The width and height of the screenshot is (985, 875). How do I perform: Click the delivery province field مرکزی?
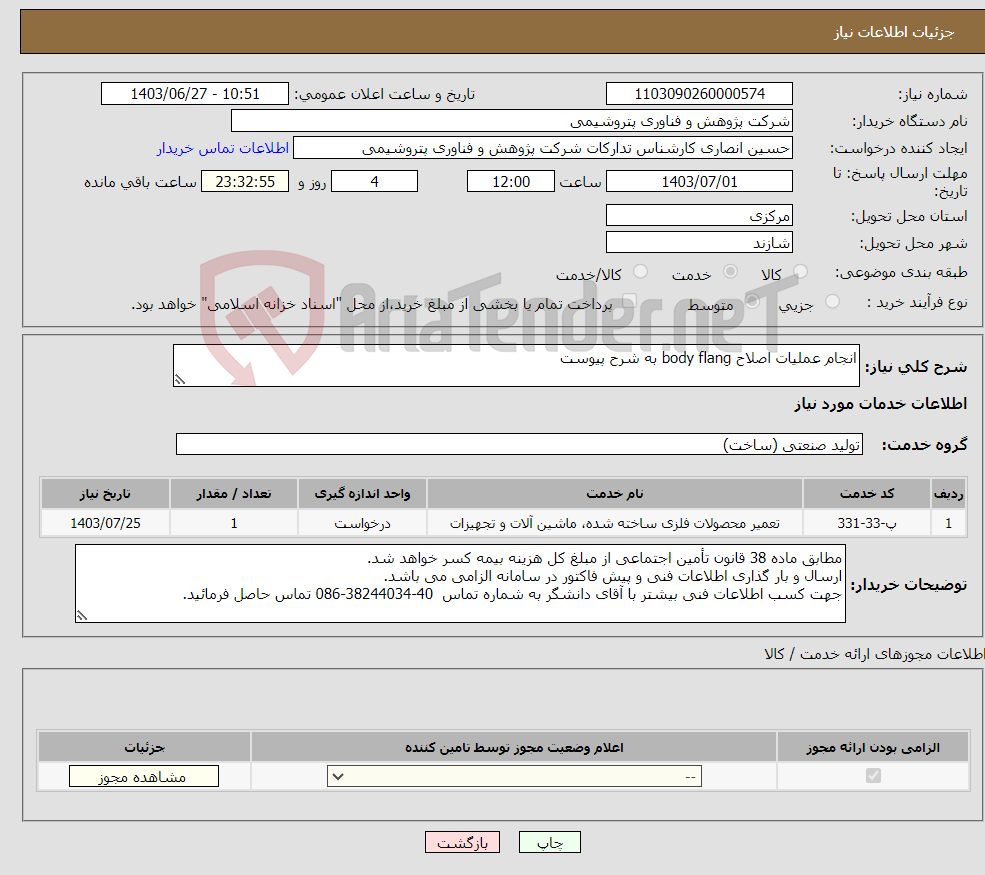699,215
